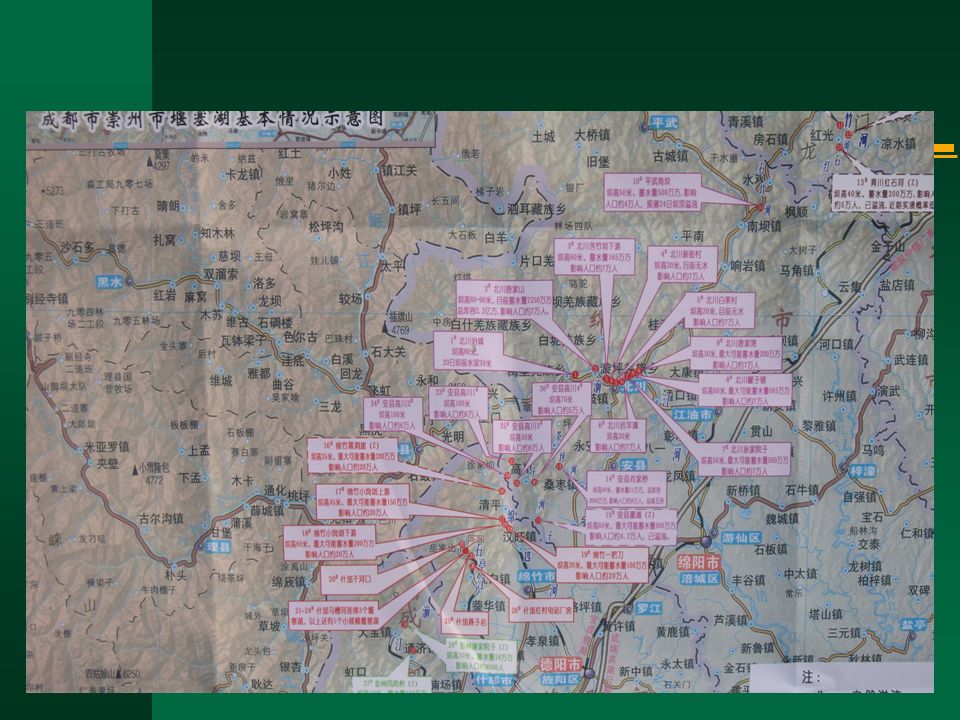The image size is (960, 720).
Task: Select the 马角镇 place name
Action: tap(797, 270)
